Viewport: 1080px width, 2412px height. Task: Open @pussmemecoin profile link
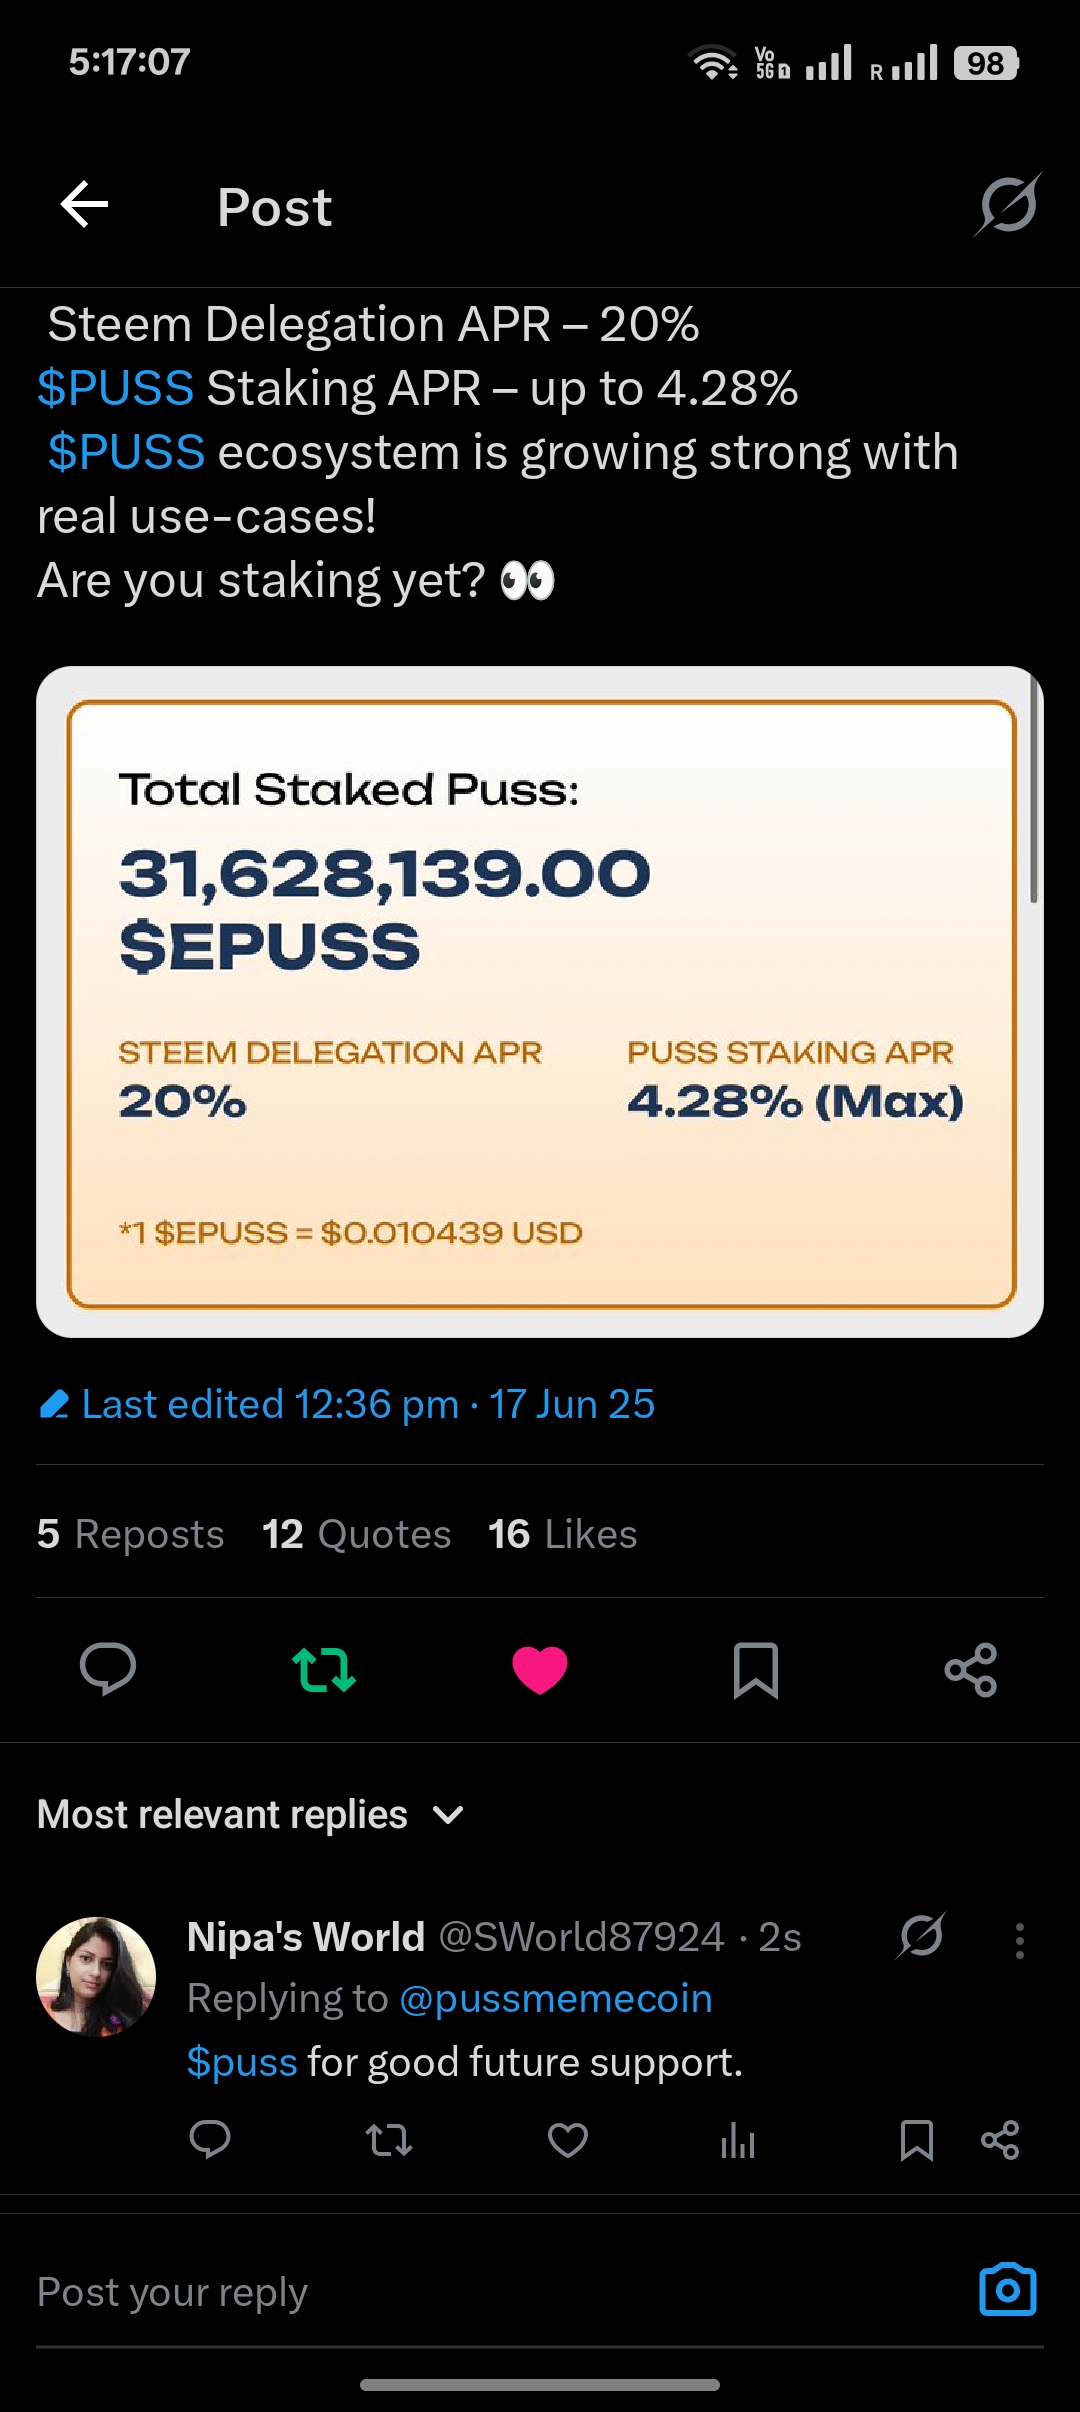pyautogui.click(x=556, y=1998)
